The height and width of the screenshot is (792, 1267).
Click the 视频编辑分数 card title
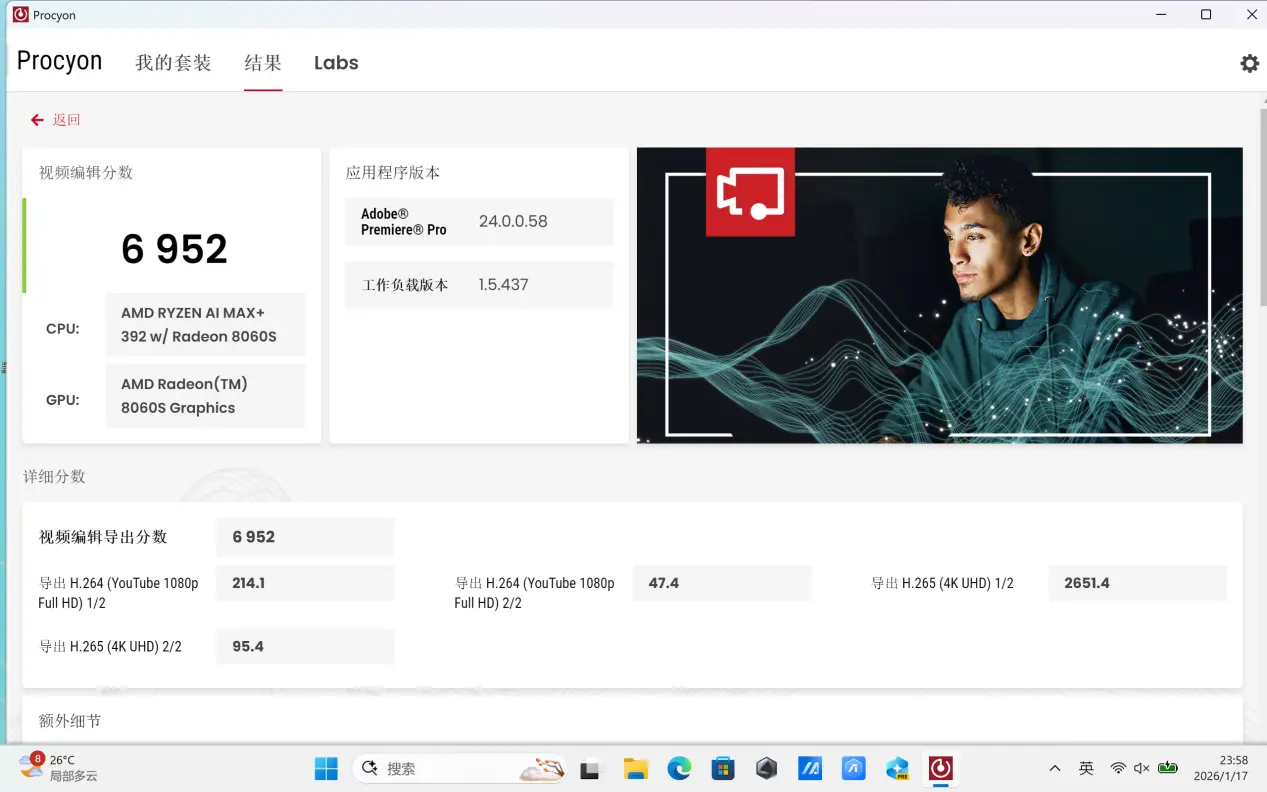[86, 172]
